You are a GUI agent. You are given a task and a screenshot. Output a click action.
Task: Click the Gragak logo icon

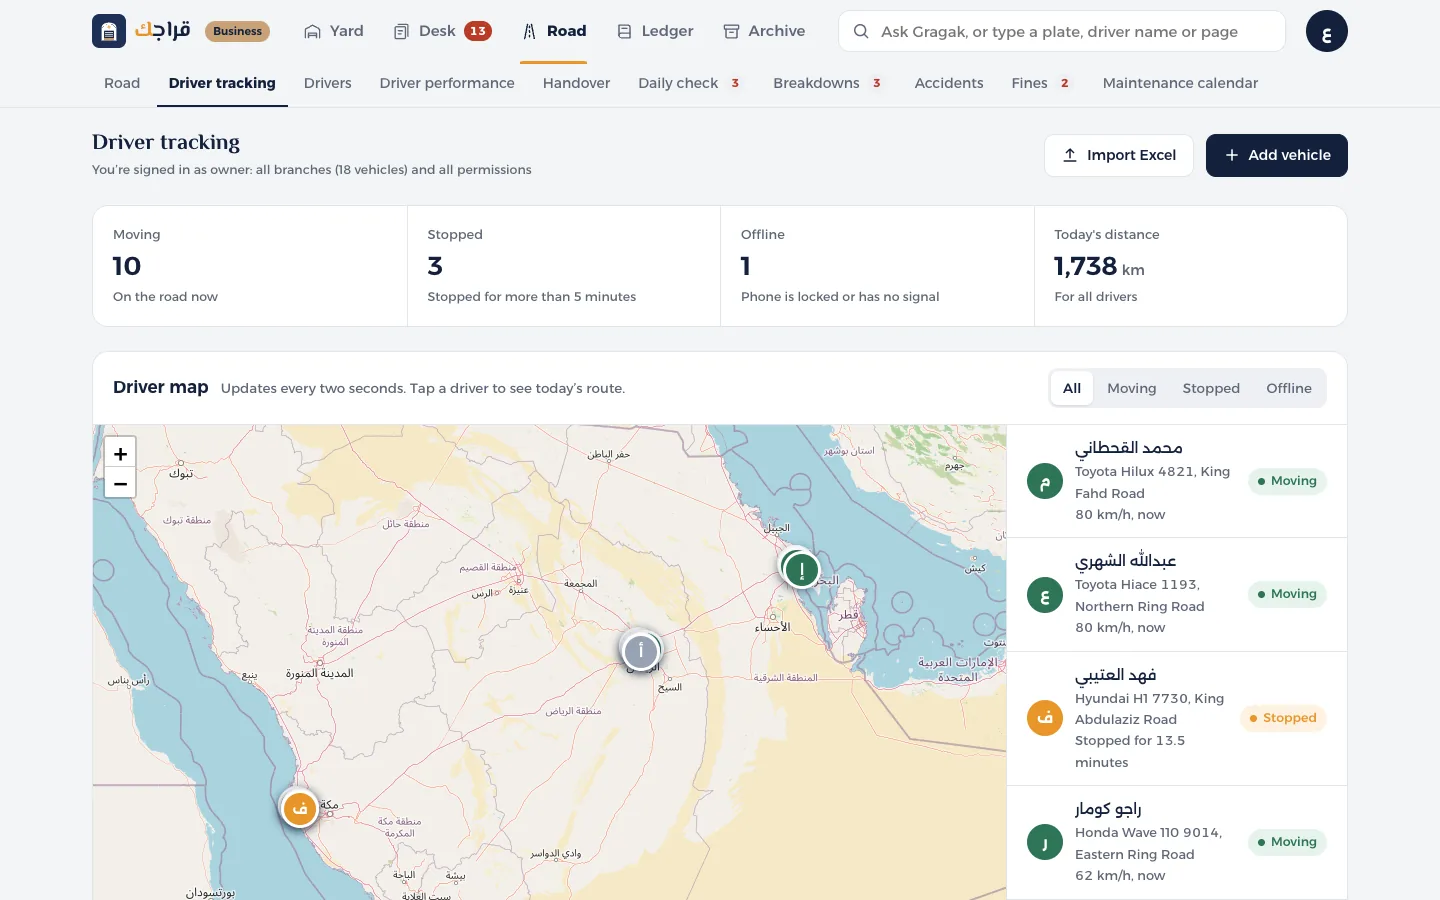click(x=109, y=31)
